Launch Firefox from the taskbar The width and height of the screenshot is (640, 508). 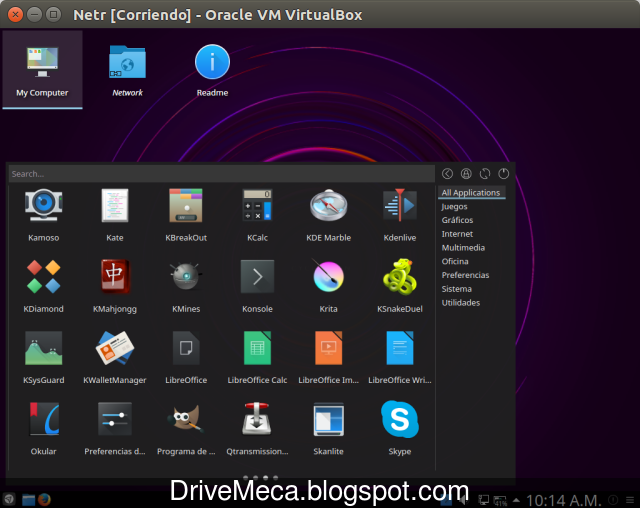pos(44,499)
